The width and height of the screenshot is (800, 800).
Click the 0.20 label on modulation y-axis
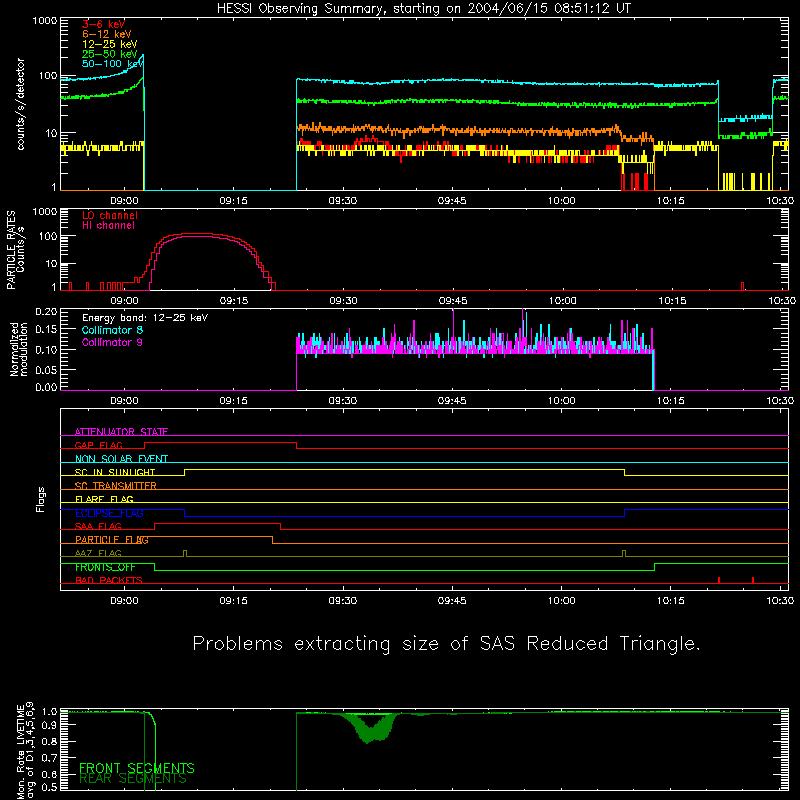[46, 311]
